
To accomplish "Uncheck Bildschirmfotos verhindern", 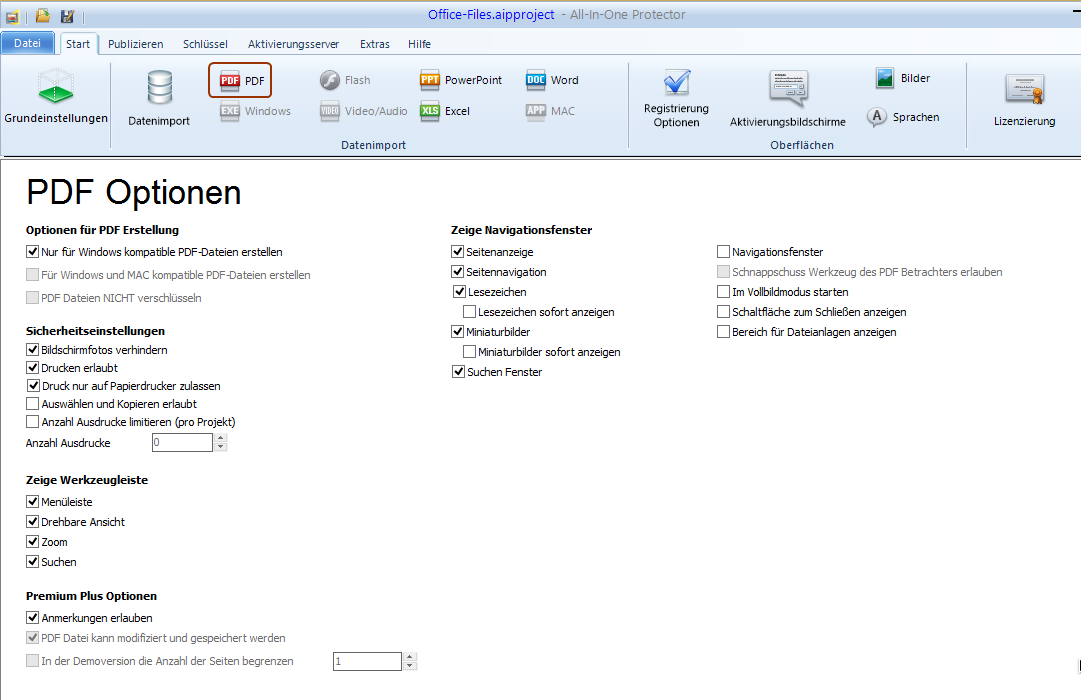I will tap(33, 350).
